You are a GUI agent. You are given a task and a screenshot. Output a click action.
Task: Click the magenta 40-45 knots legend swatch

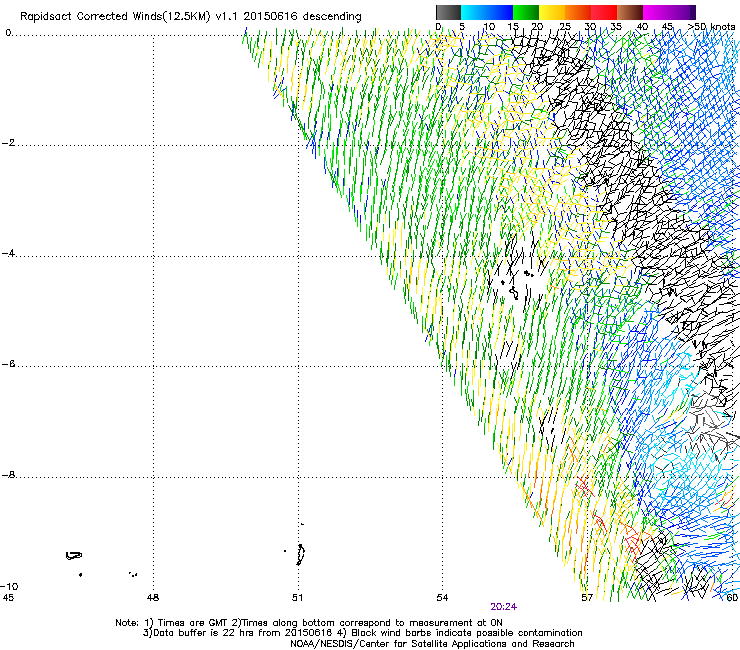656,12
